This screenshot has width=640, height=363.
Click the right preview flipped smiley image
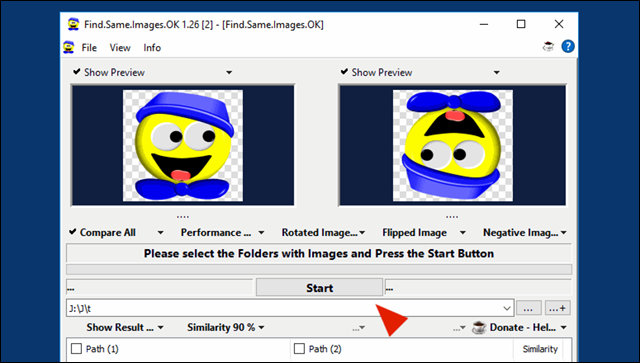click(x=453, y=146)
